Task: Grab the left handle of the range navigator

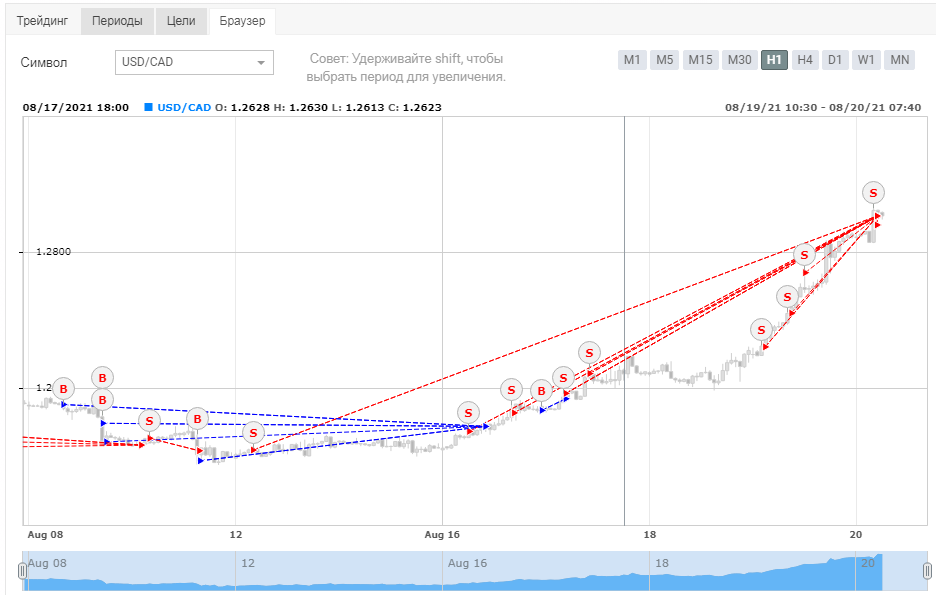Action: (23, 571)
